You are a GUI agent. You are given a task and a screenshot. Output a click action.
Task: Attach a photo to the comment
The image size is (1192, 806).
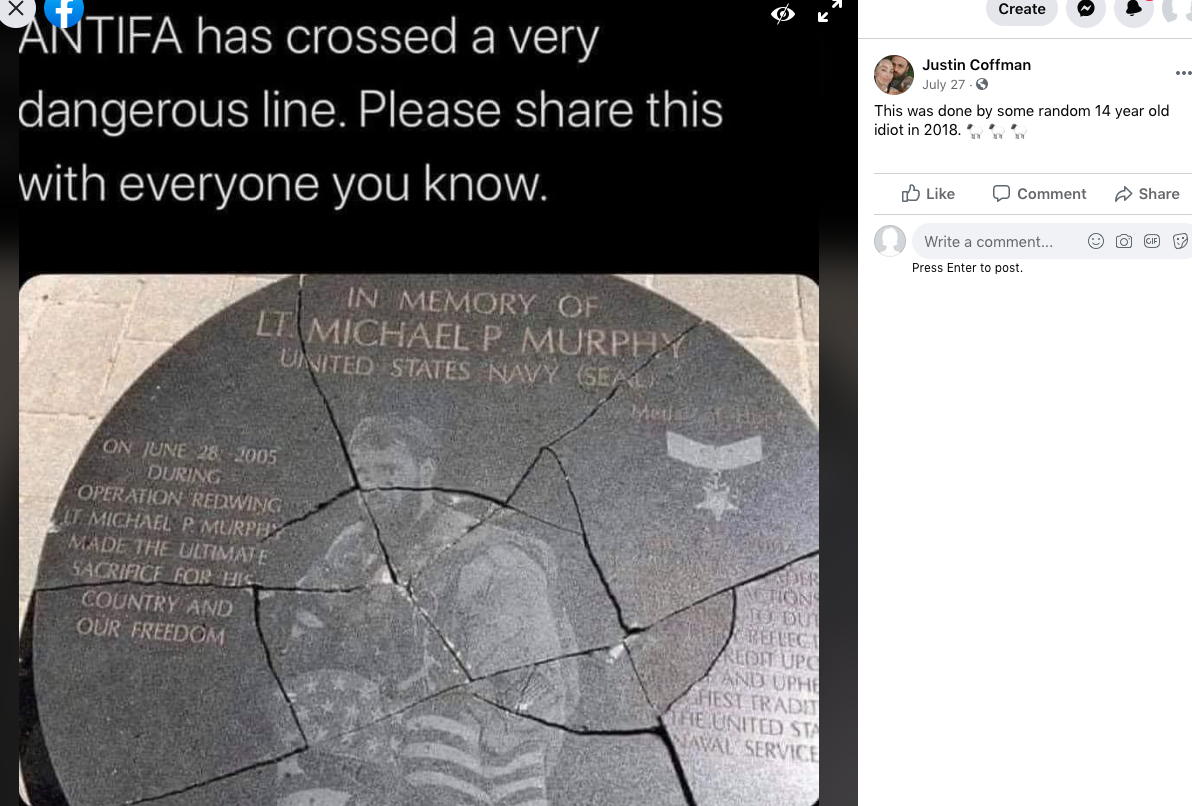tap(1124, 241)
